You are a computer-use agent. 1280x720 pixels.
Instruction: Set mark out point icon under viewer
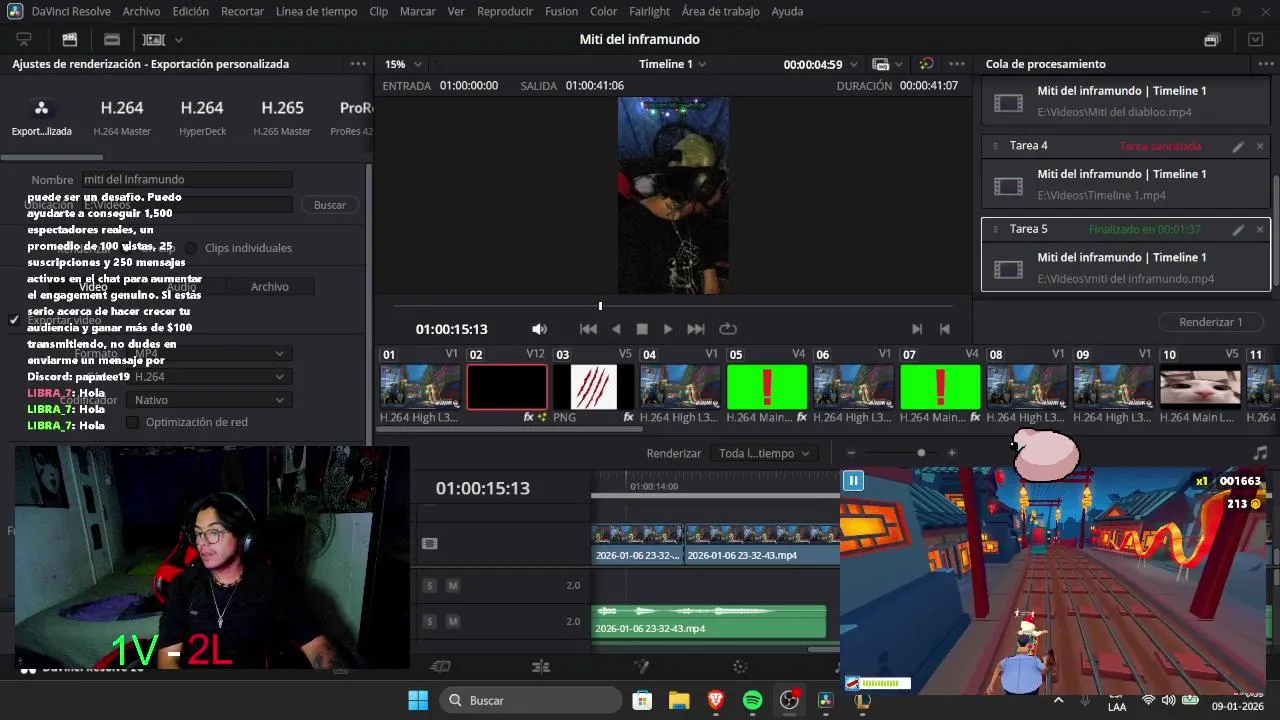(x=944, y=329)
